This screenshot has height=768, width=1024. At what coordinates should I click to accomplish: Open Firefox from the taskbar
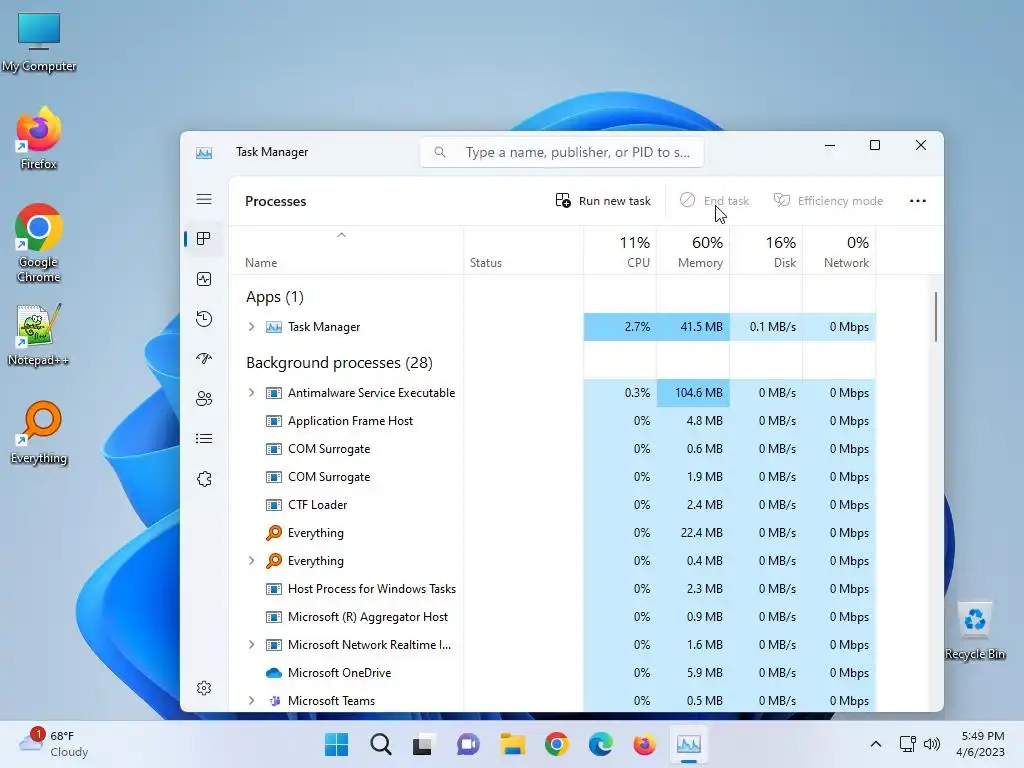click(x=645, y=744)
